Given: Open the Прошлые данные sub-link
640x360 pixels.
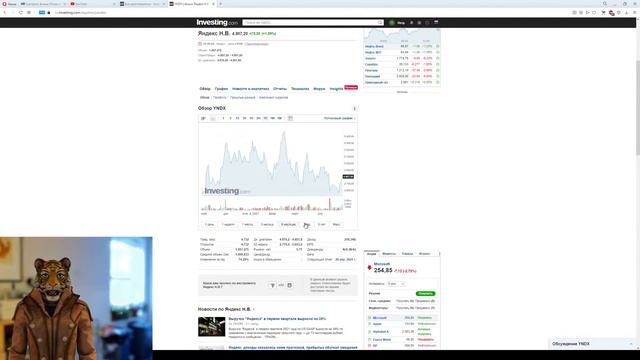Looking at the screenshot, I should [242, 98].
